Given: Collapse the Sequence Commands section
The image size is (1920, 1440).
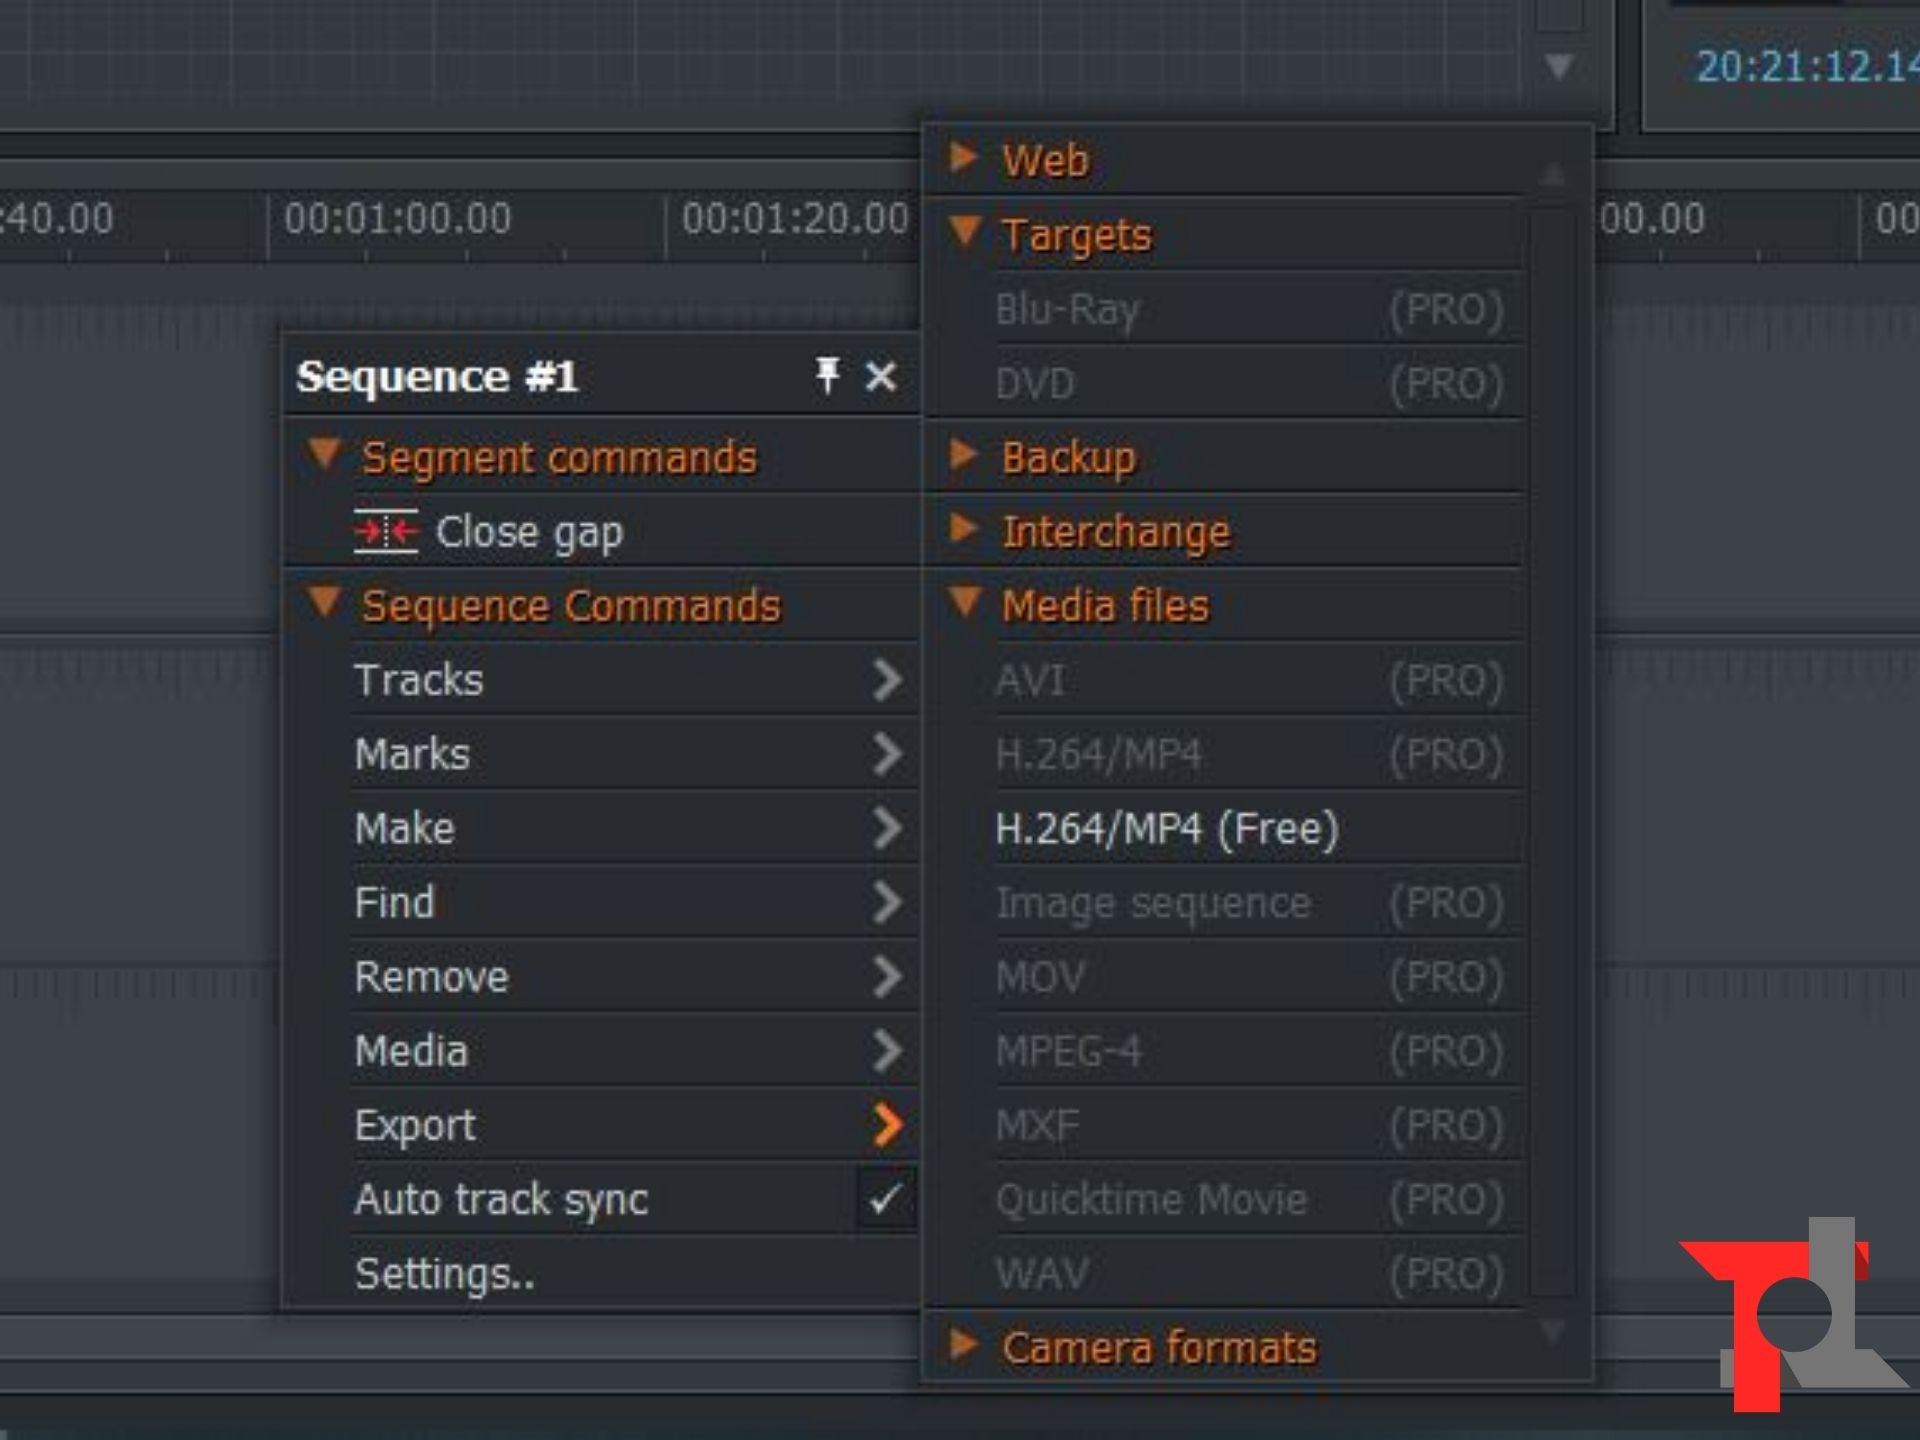Looking at the screenshot, I should [x=324, y=602].
